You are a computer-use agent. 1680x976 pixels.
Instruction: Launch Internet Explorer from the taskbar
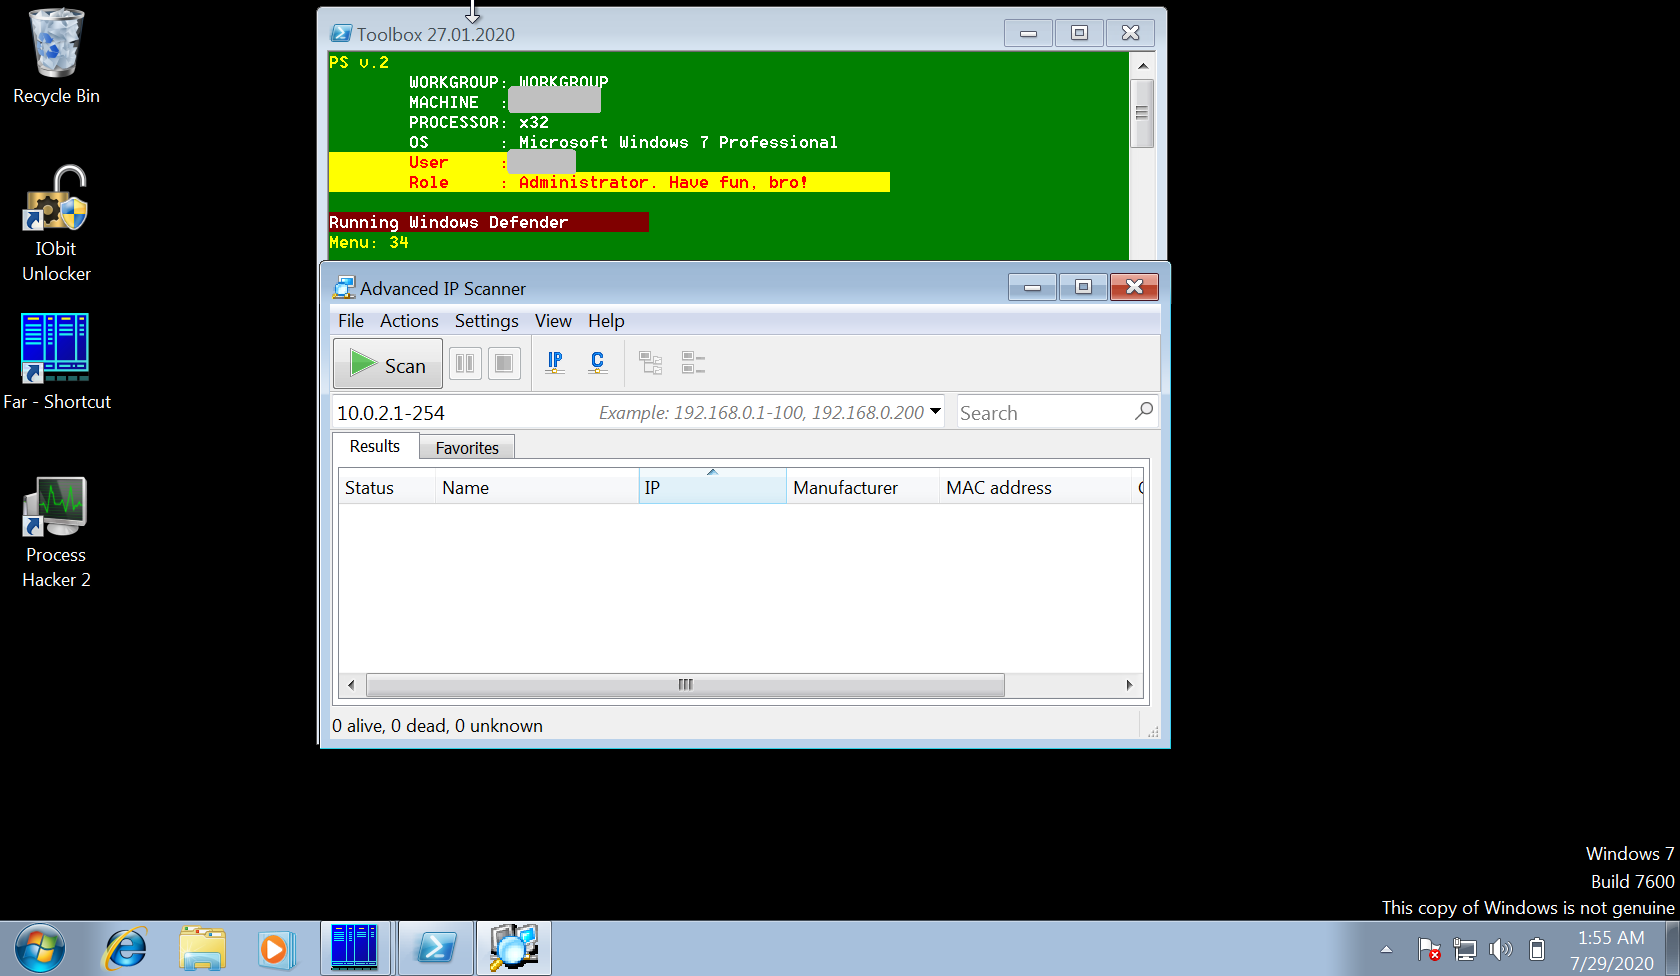coord(126,948)
